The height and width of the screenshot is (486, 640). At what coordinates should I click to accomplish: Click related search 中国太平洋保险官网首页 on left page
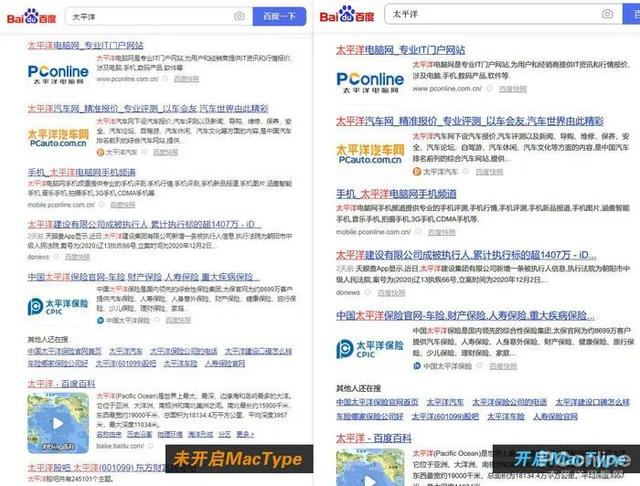[x=64, y=351]
